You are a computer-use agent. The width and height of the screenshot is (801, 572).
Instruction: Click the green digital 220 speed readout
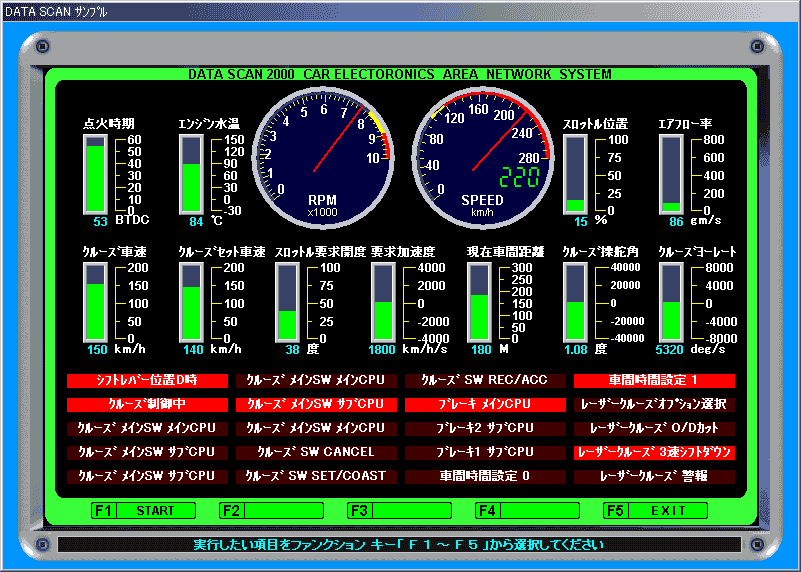[x=520, y=178]
